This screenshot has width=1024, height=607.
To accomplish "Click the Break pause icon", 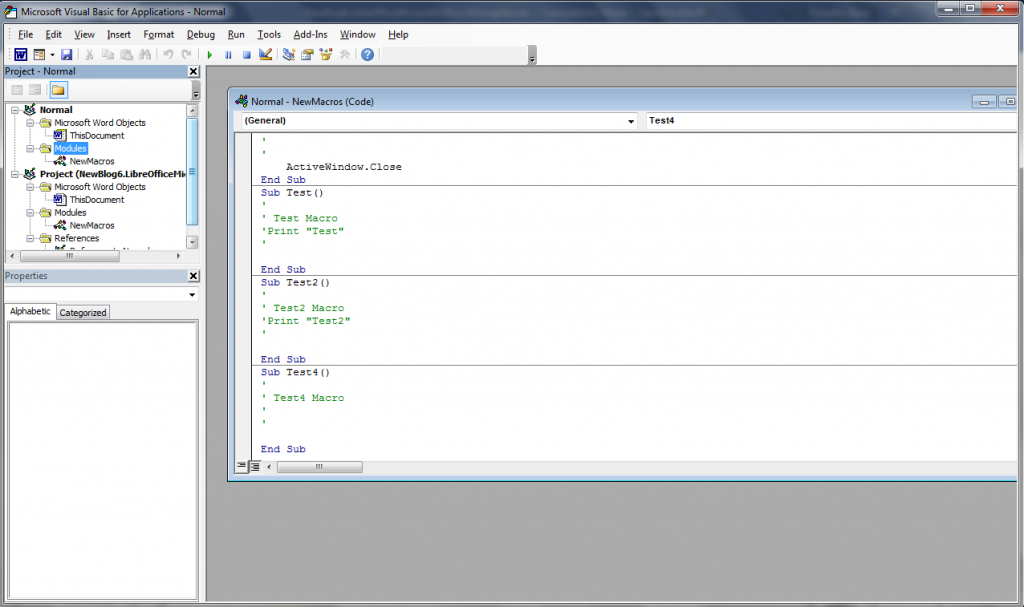I will pyautogui.click(x=228, y=54).
